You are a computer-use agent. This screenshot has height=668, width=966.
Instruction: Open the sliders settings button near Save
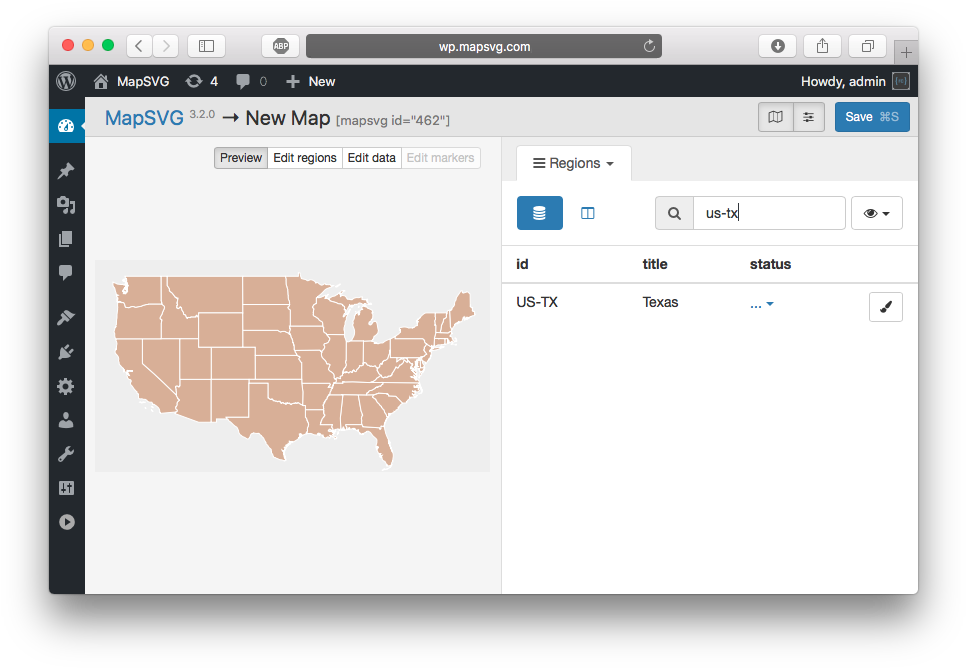[809, 117]
